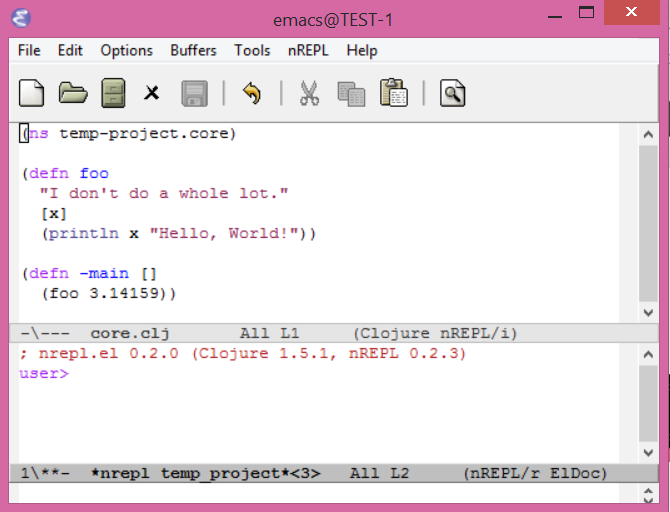Image resolution: width=670 pixels, height=512 pixels.
Task: Click the nREPL pane scrollbar thumb
Action: (648, 403)
